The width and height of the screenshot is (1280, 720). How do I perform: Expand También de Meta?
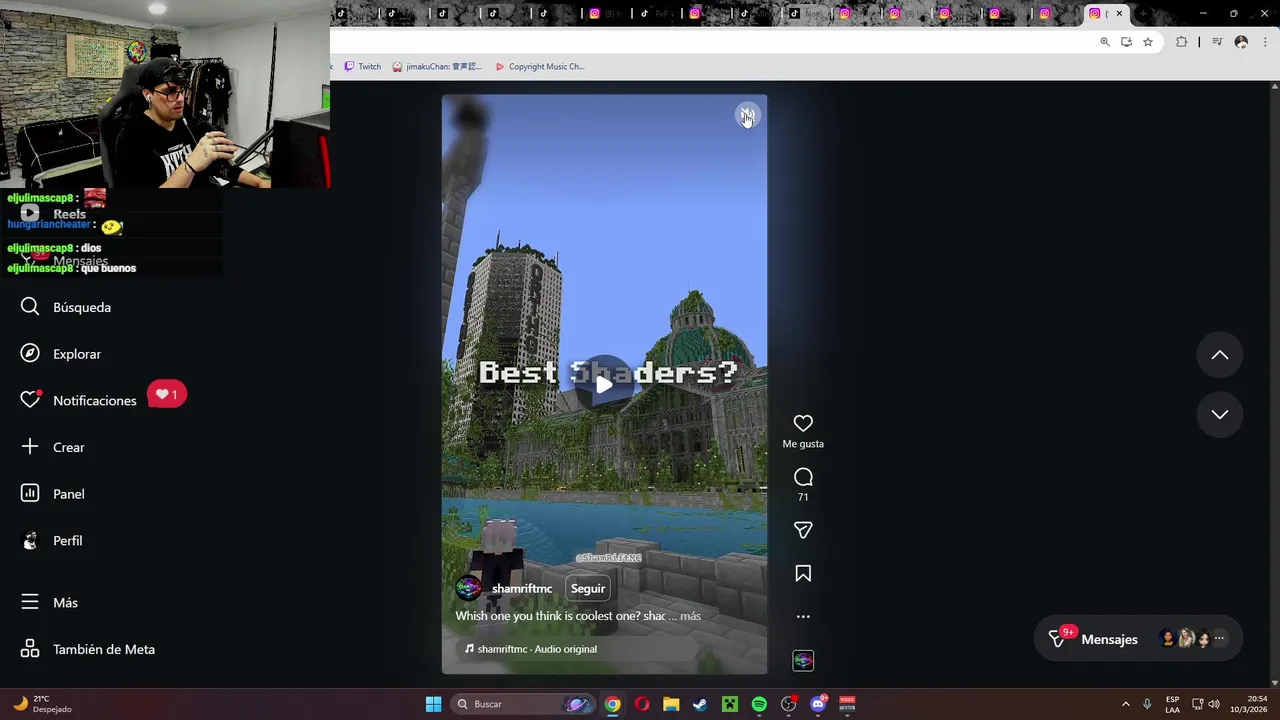88,649
